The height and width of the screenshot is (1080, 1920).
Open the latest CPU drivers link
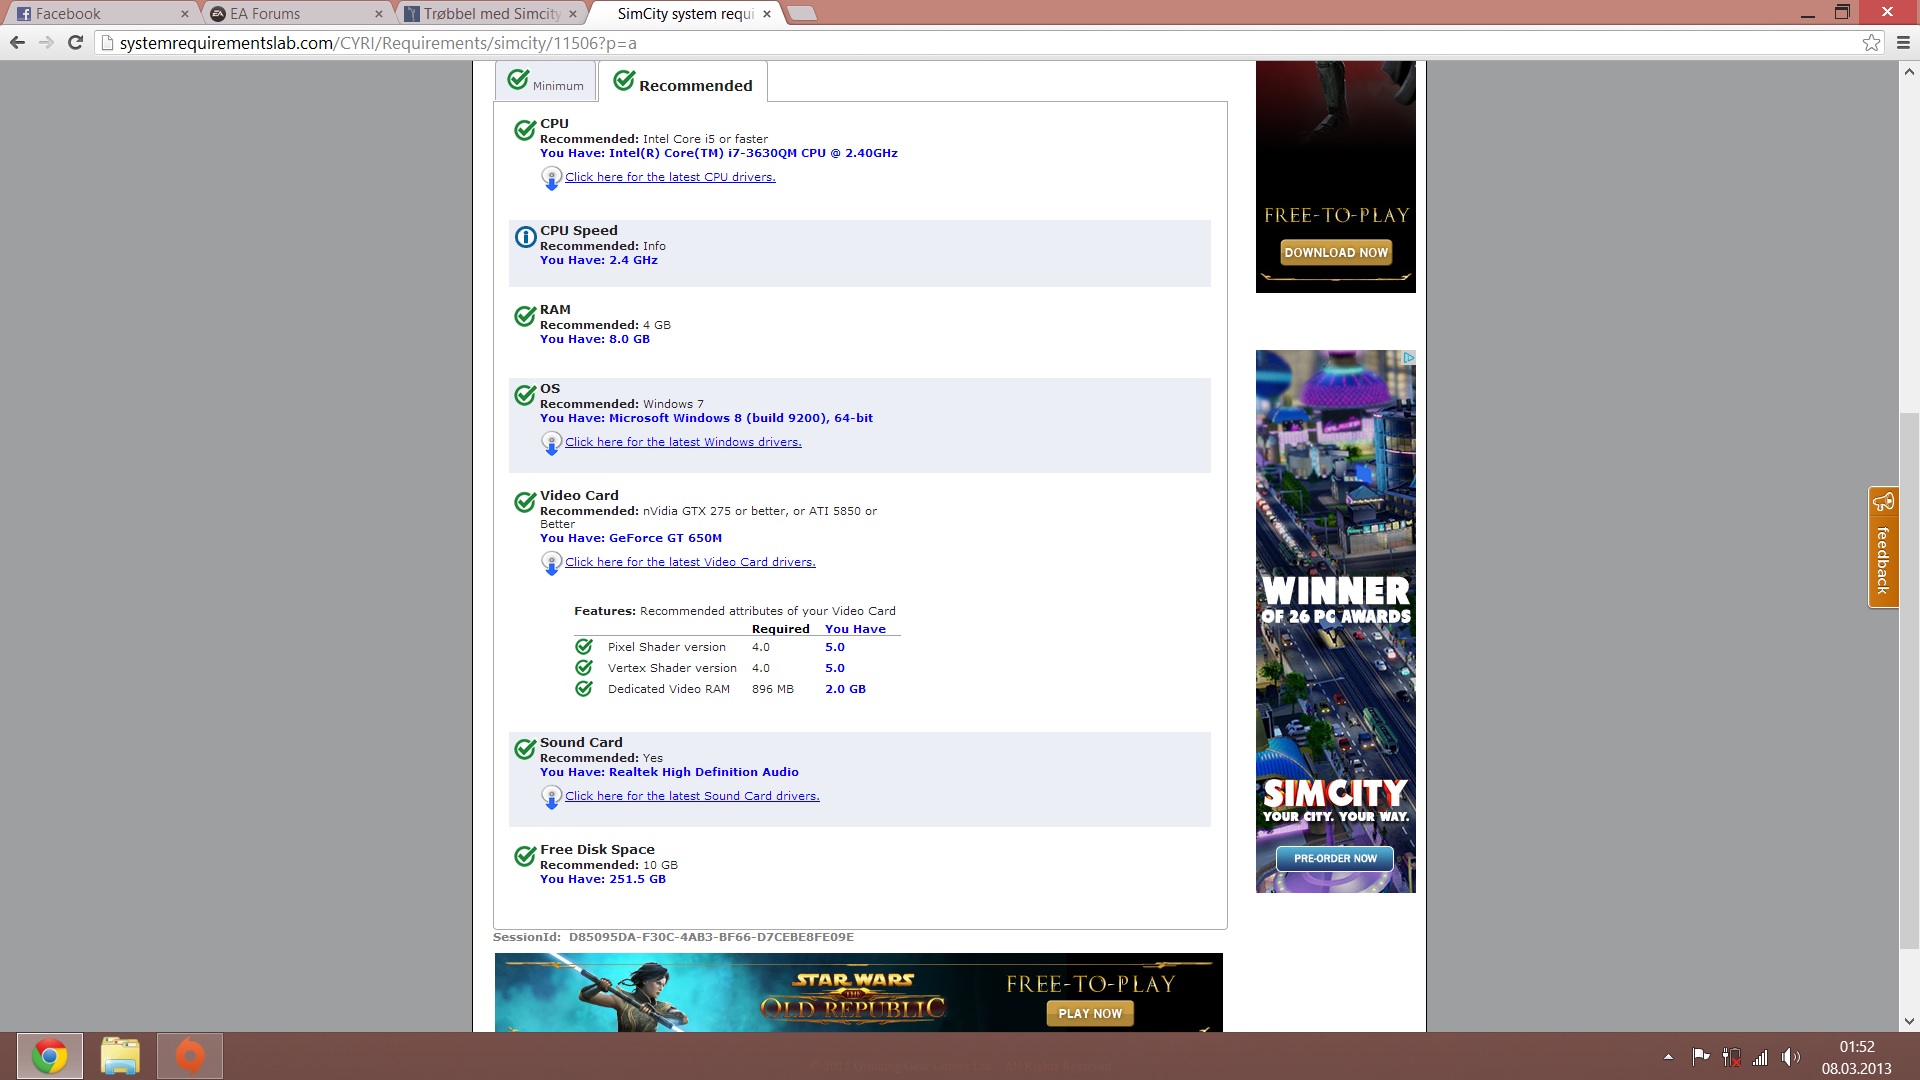pos(670,177)
